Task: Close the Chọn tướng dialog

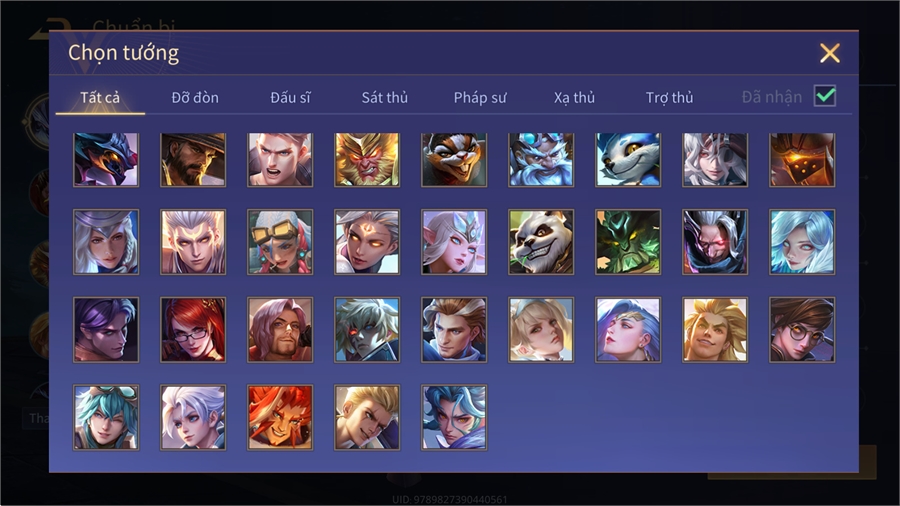Action: pos(830,53)
